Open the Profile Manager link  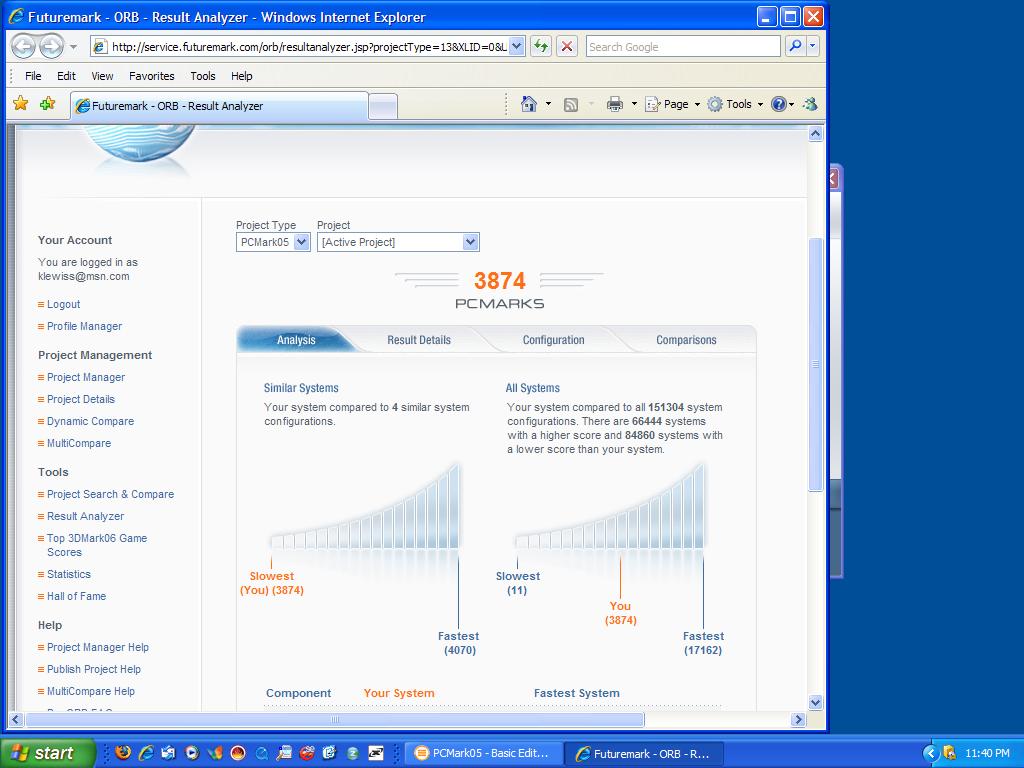click(84, 326)
